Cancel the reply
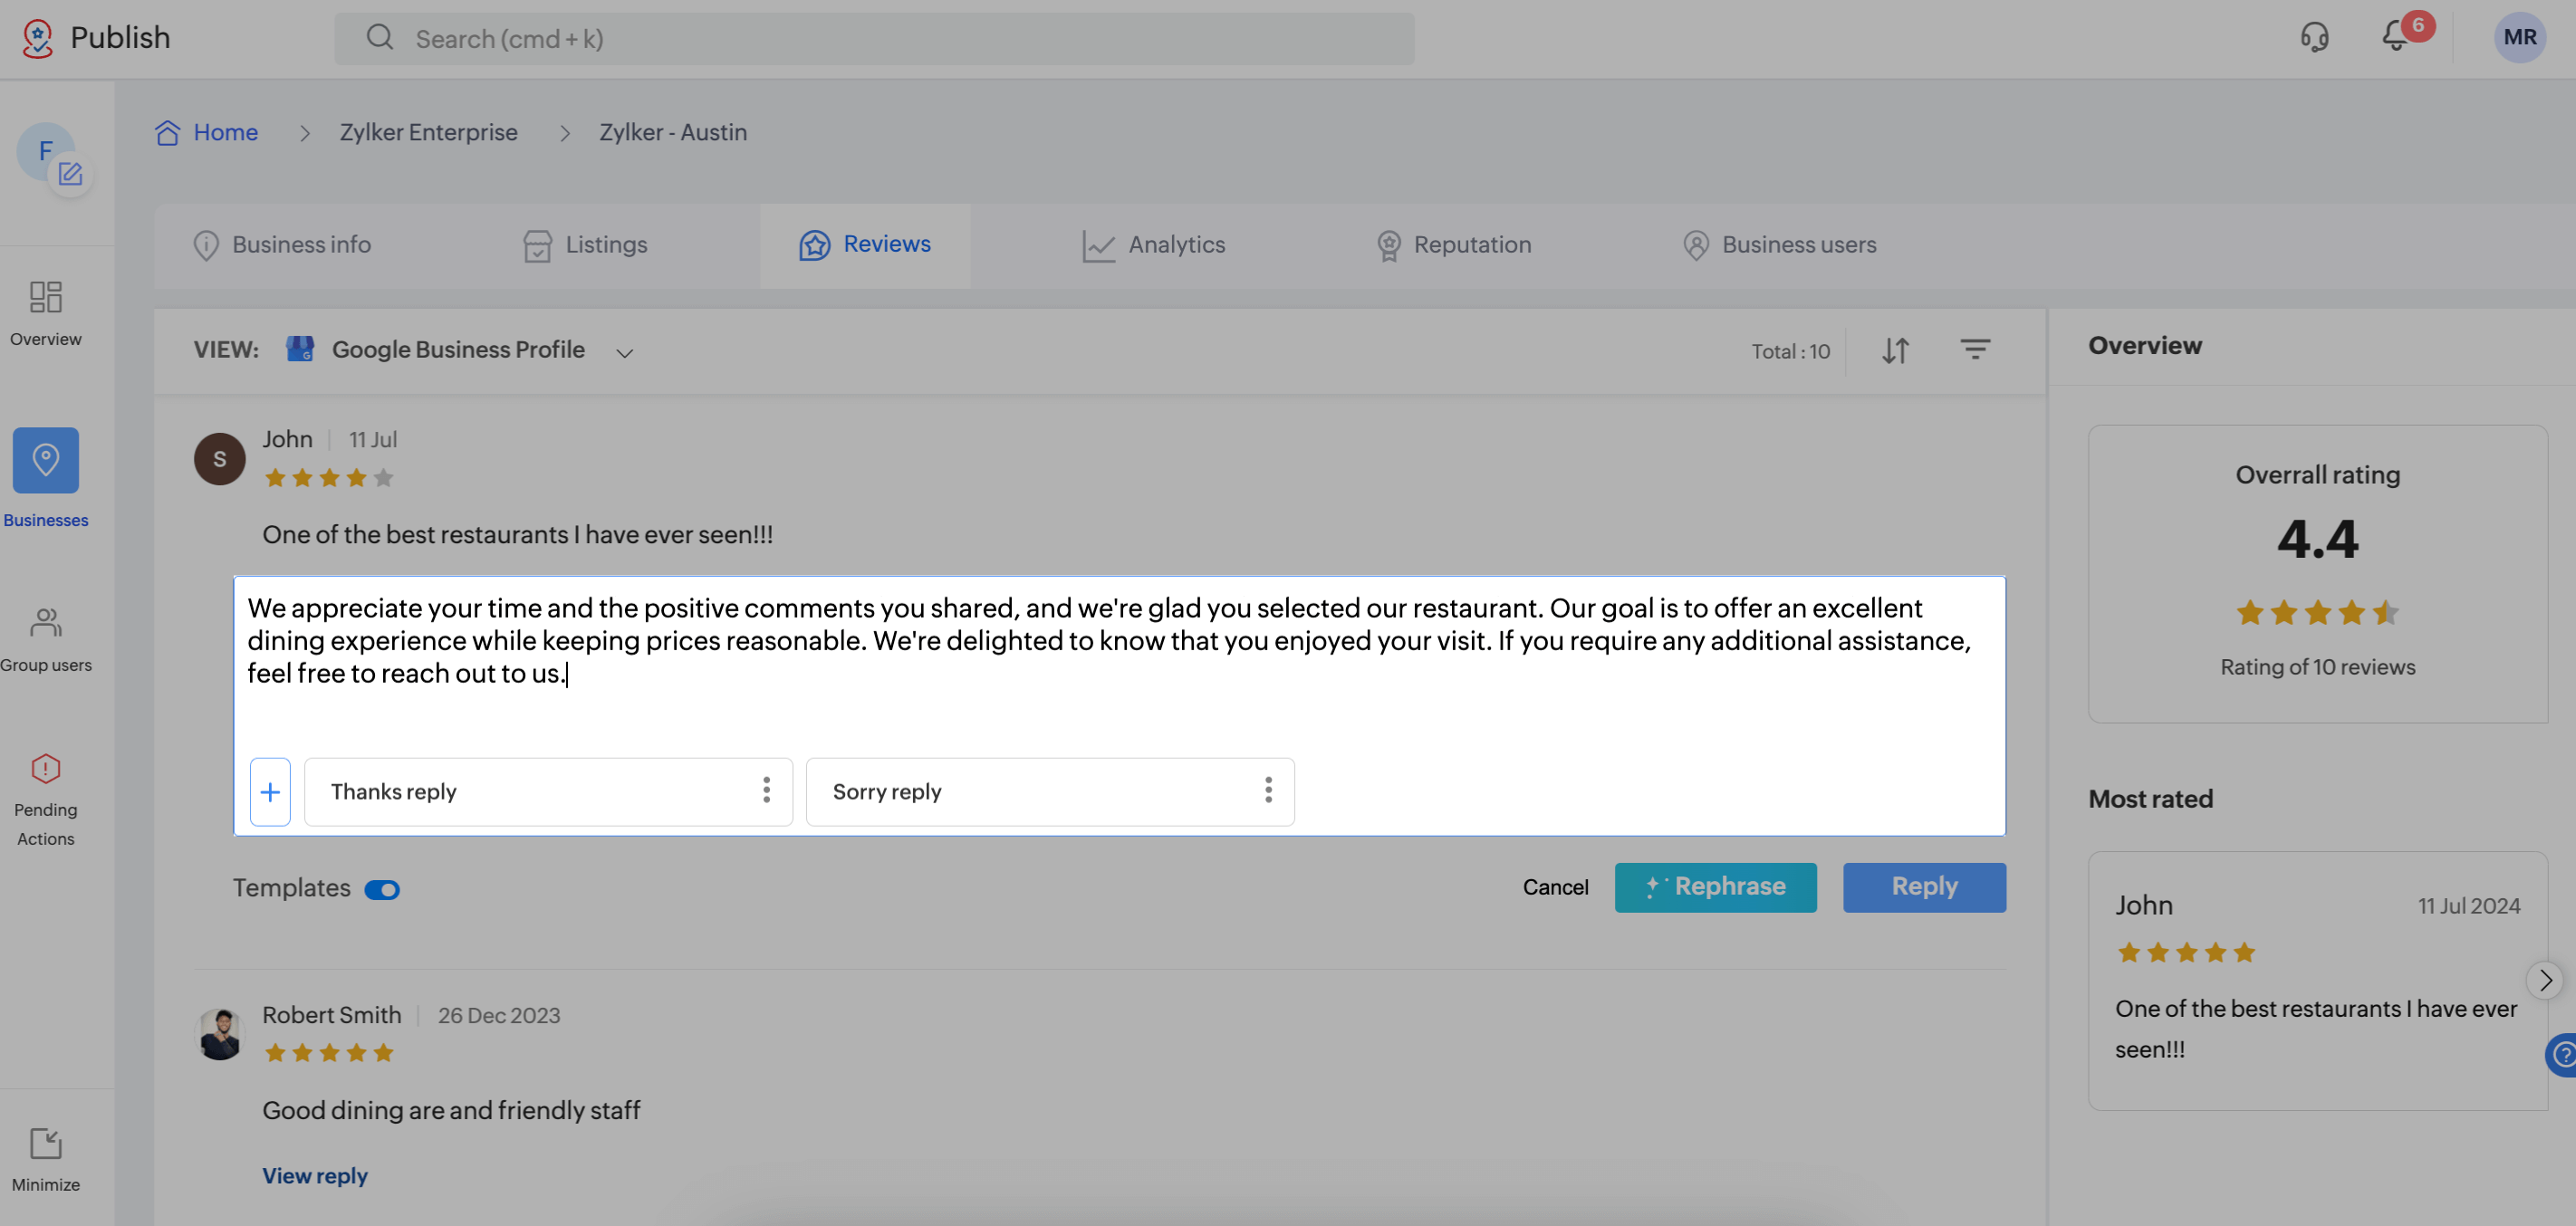Screen dimensions: 2576x1226 pyautogui.click(x=1555, y=887)
